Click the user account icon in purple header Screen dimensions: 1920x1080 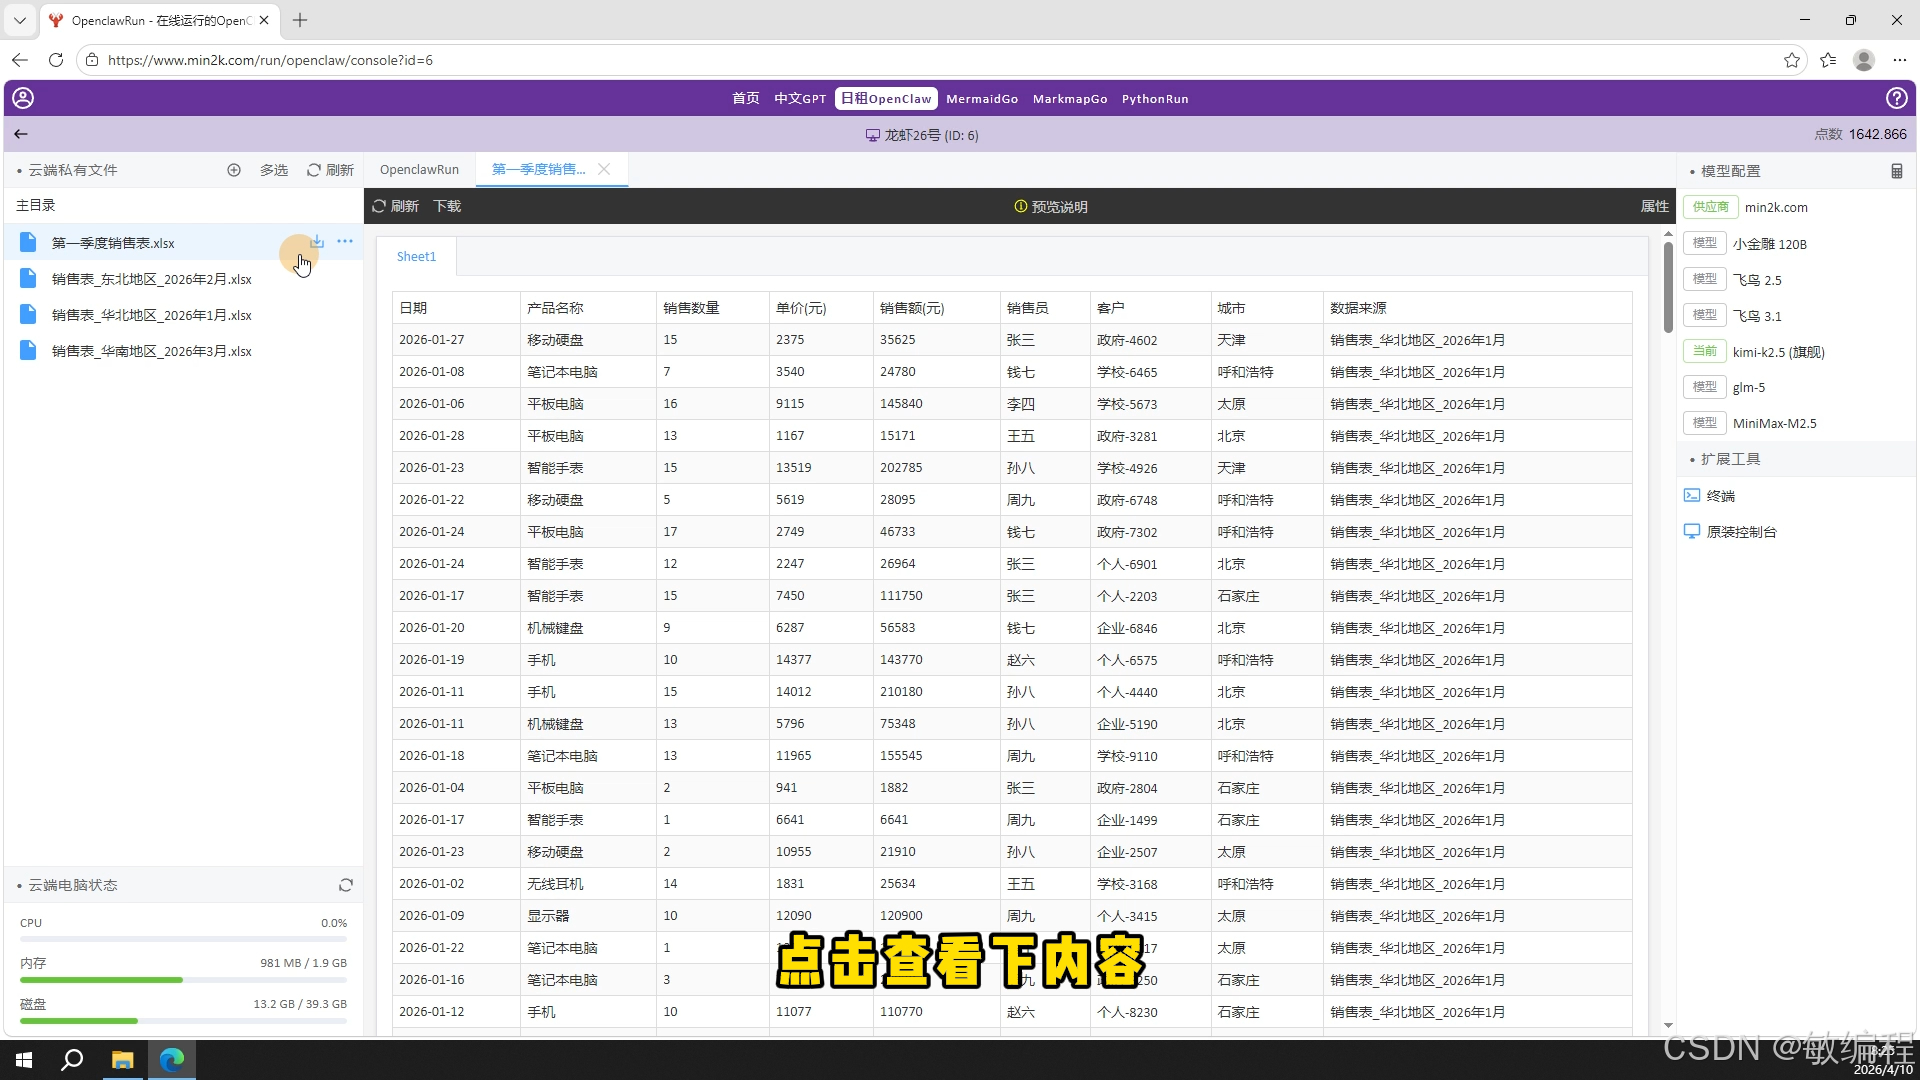point(23,98)
